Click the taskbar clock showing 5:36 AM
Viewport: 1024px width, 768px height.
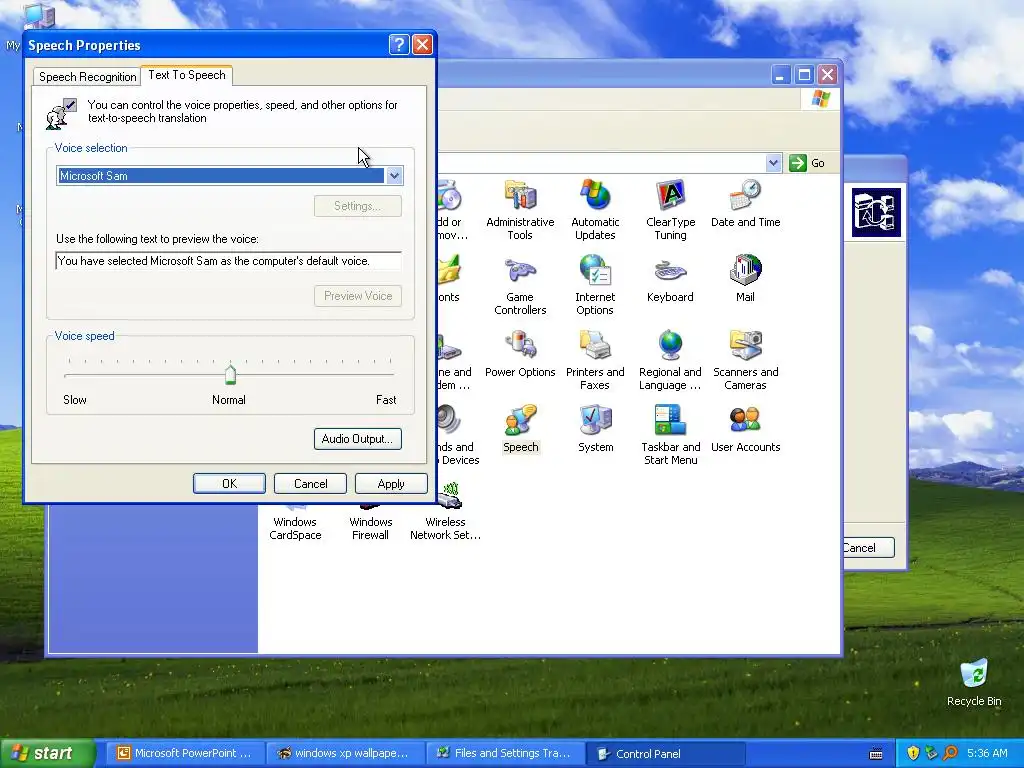coord(987,753)
